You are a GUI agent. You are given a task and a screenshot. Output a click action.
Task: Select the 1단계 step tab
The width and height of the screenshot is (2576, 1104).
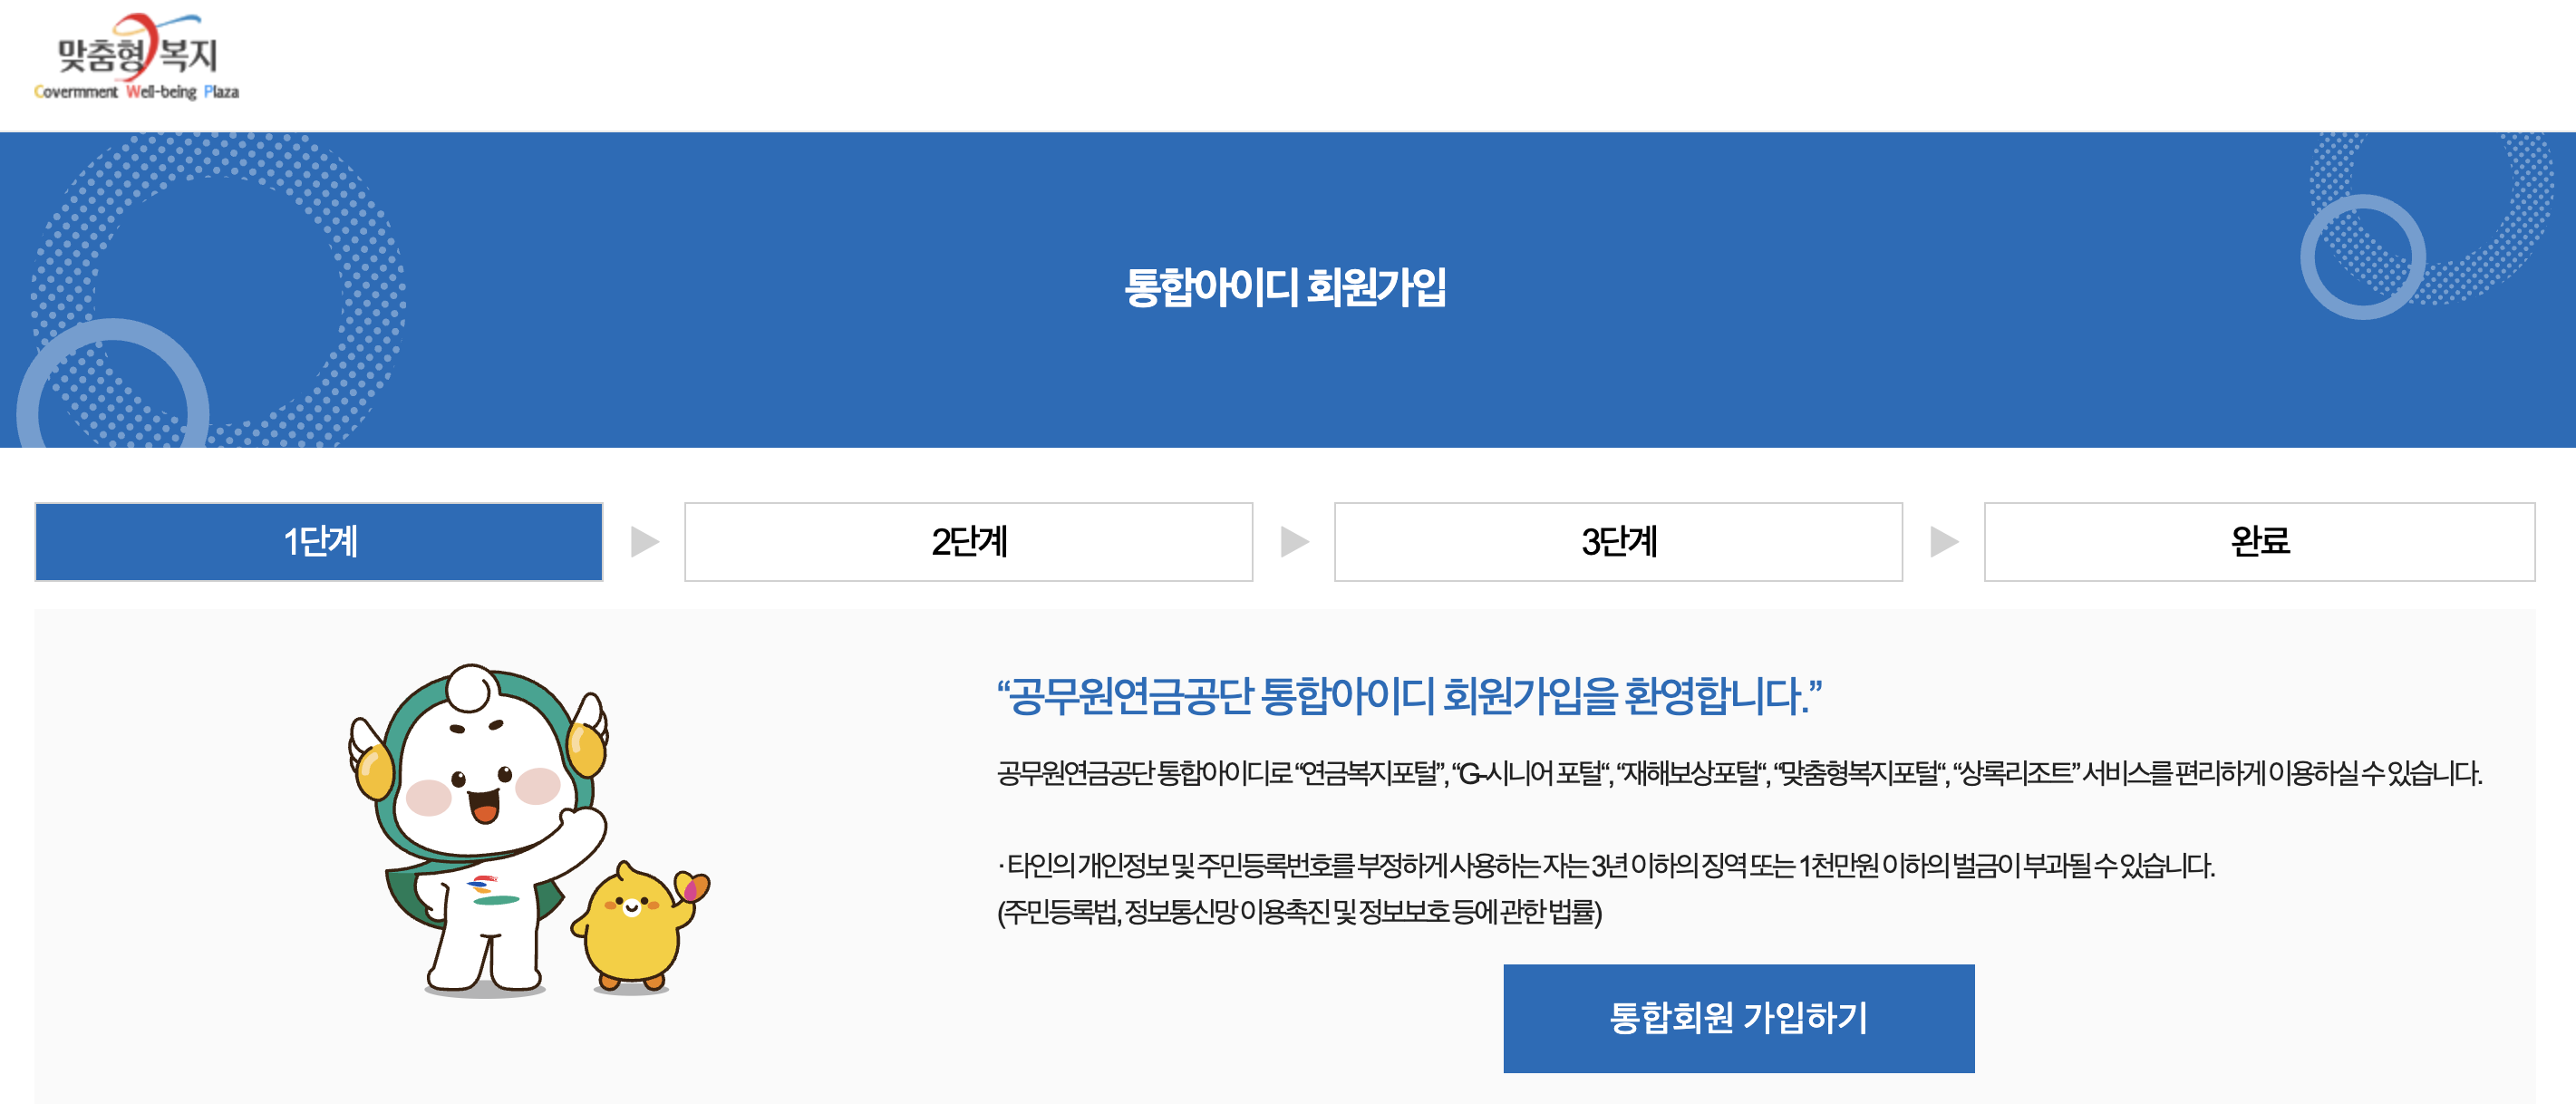click(319, 541)
